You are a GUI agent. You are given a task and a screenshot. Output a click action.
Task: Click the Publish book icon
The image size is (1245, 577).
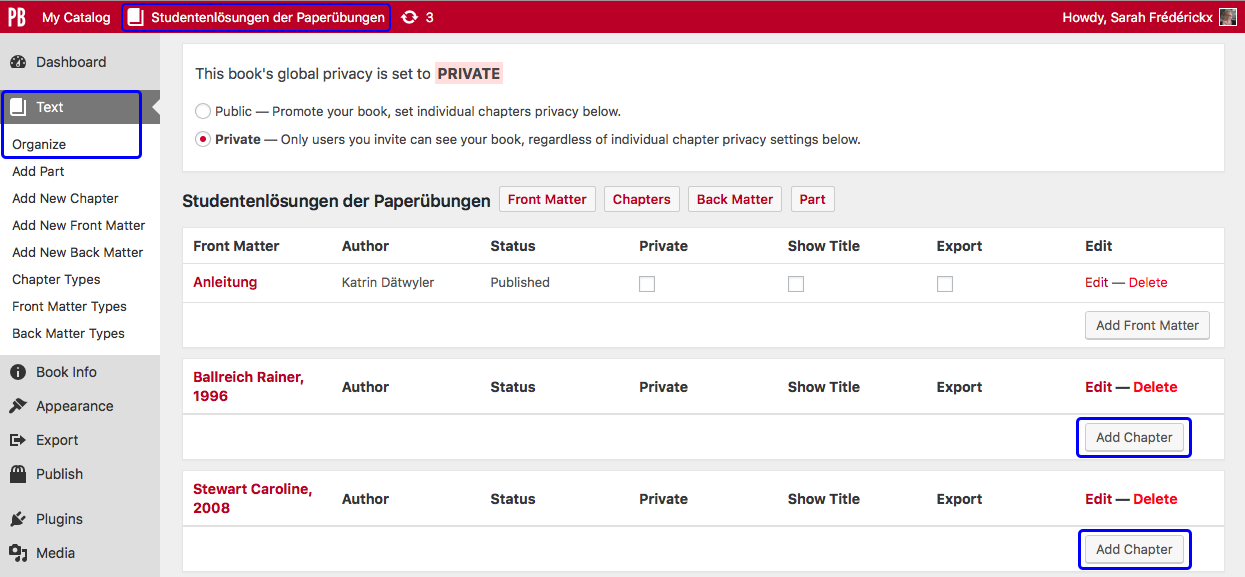pos(18,474)
